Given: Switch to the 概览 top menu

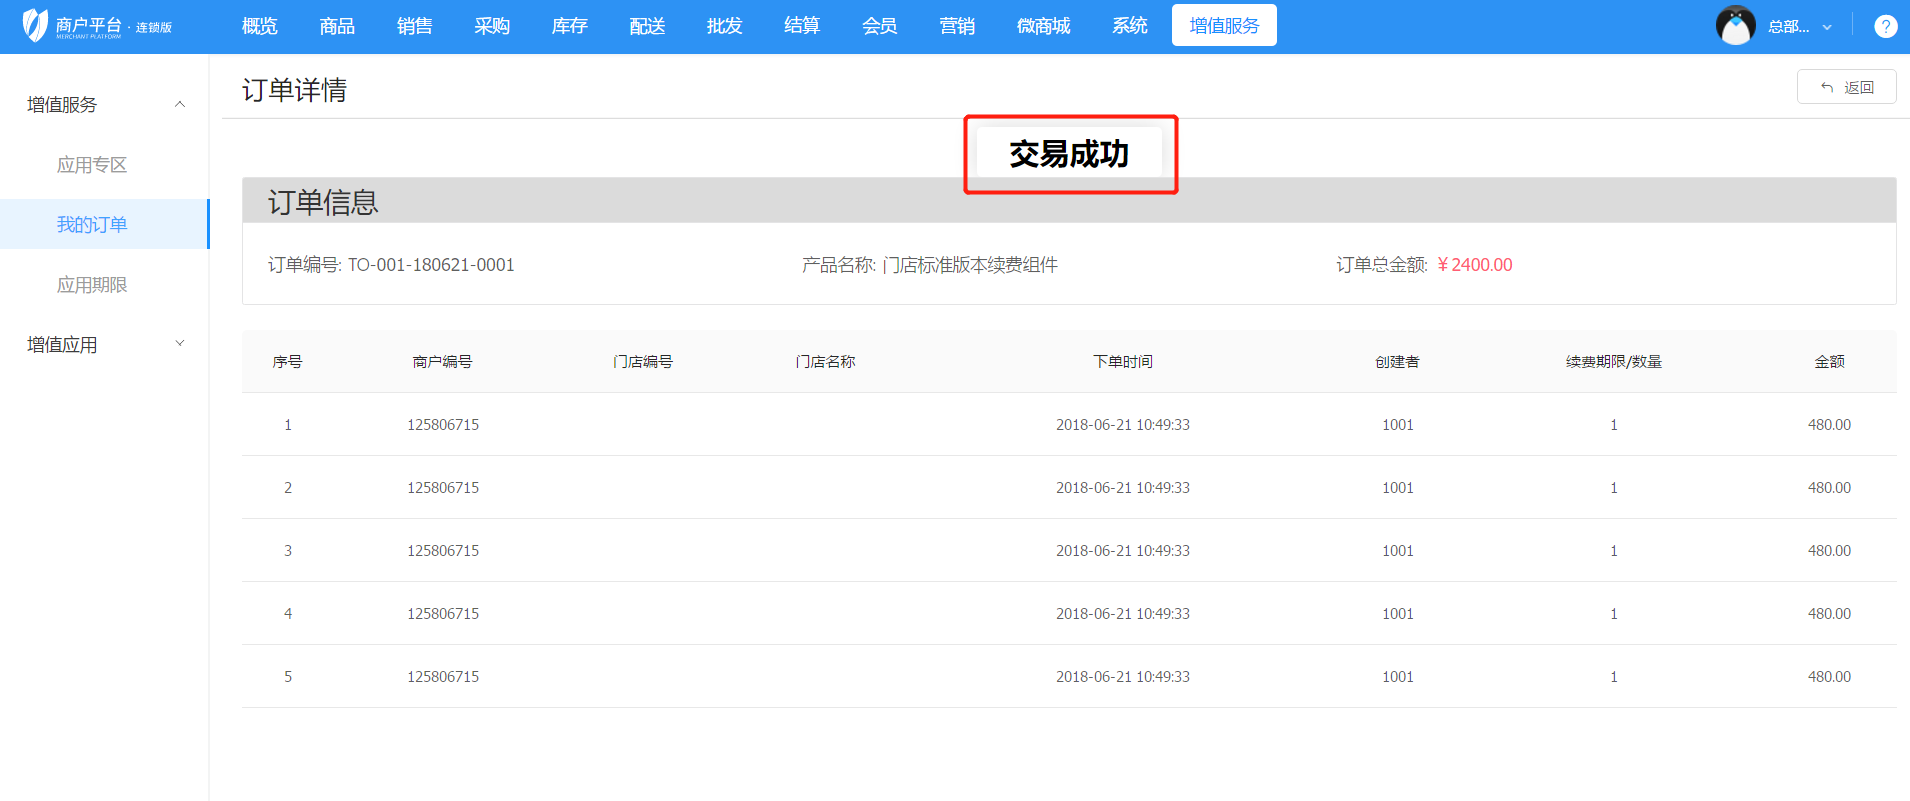Looking at the screenshot, I should (x=259, y=26).
